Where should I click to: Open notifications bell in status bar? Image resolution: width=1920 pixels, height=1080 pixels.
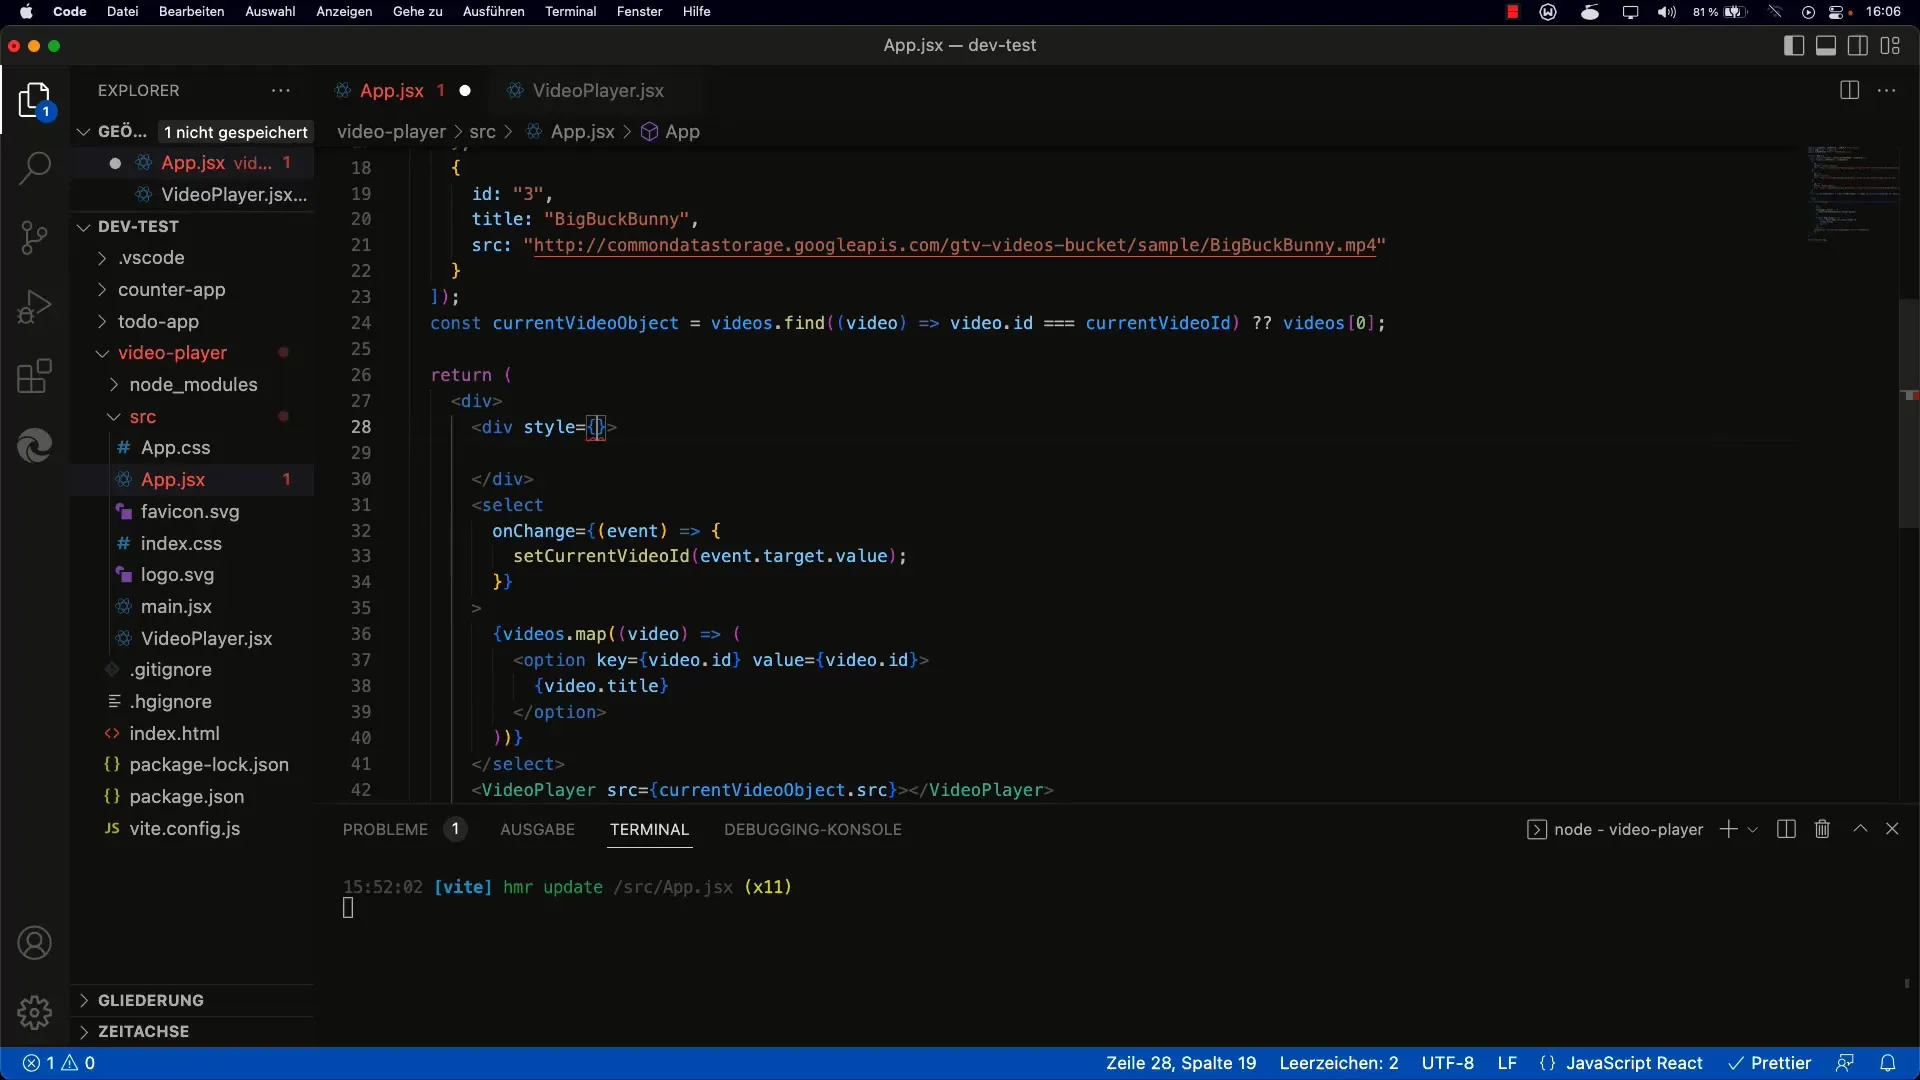point(1888,1063)
